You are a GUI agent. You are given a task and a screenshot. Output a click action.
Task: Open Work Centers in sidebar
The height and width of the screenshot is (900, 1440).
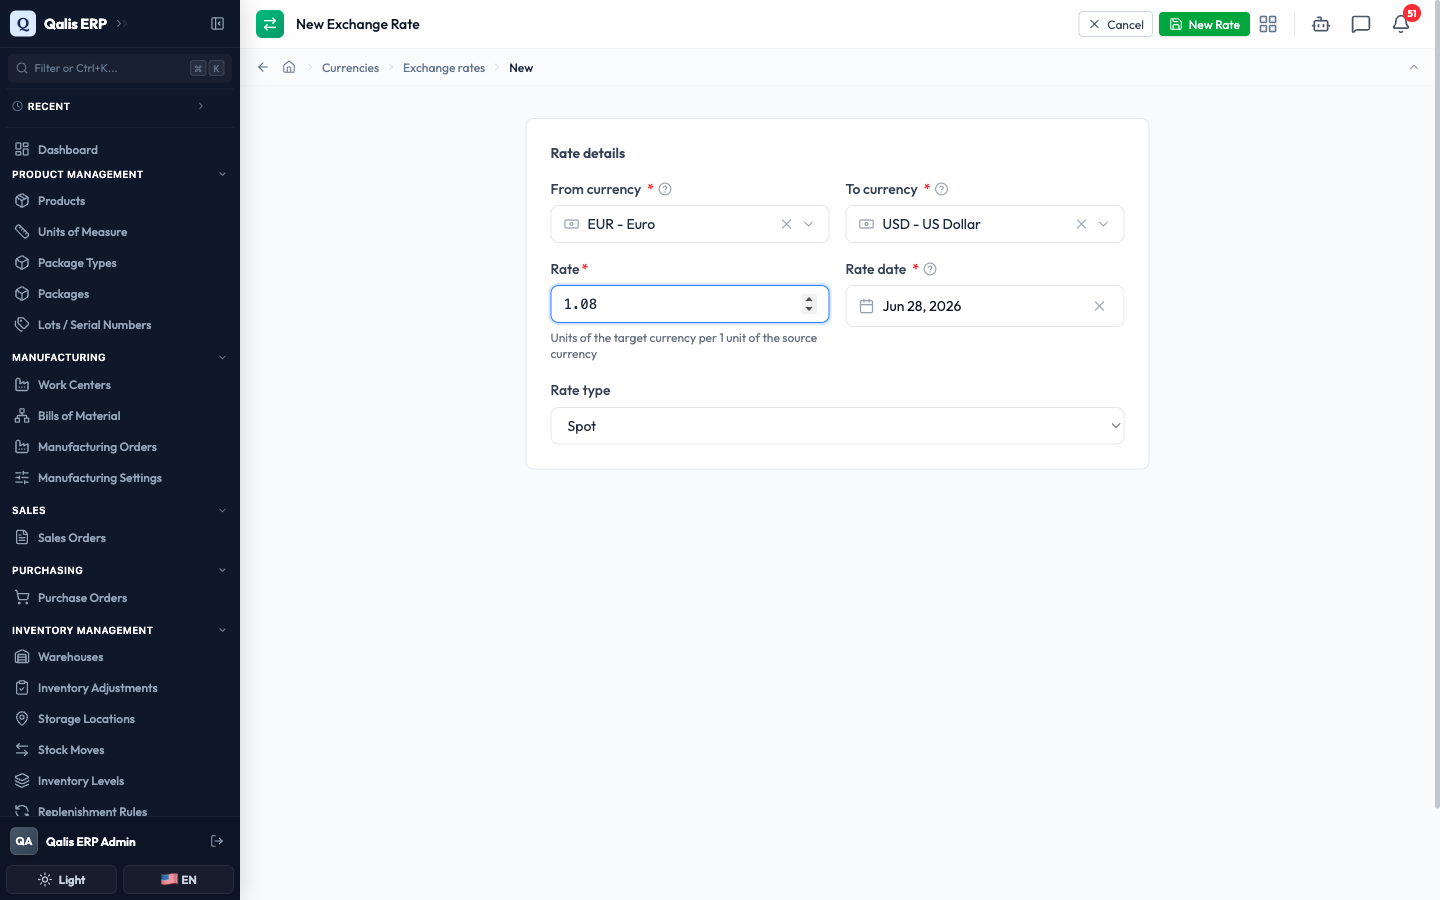click(x=120, y=385)
